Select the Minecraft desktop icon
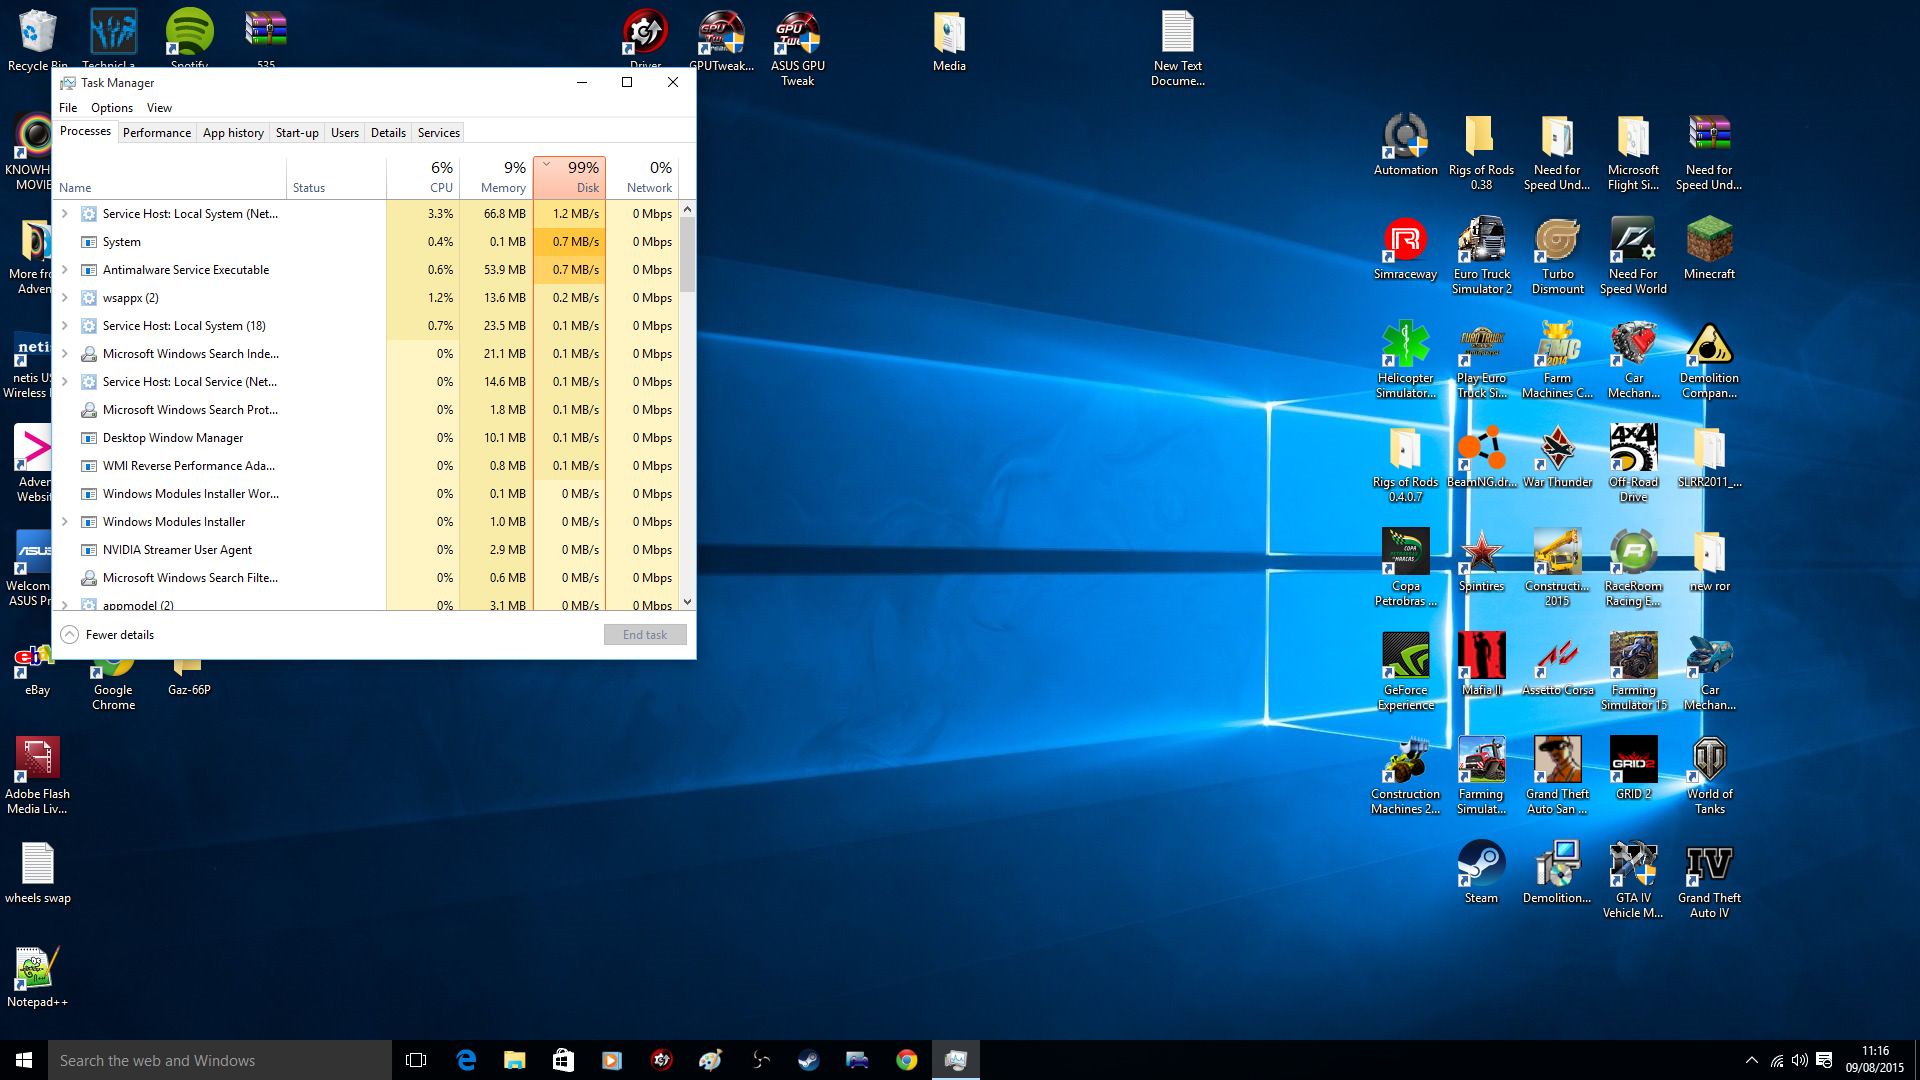Screen dimensions: 1920x1080 1709,249
